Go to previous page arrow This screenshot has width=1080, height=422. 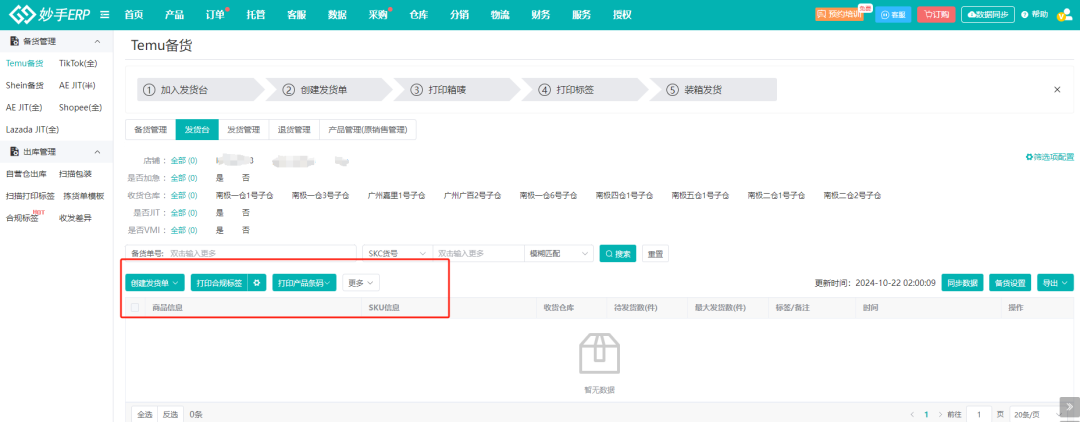click(913, 414)
